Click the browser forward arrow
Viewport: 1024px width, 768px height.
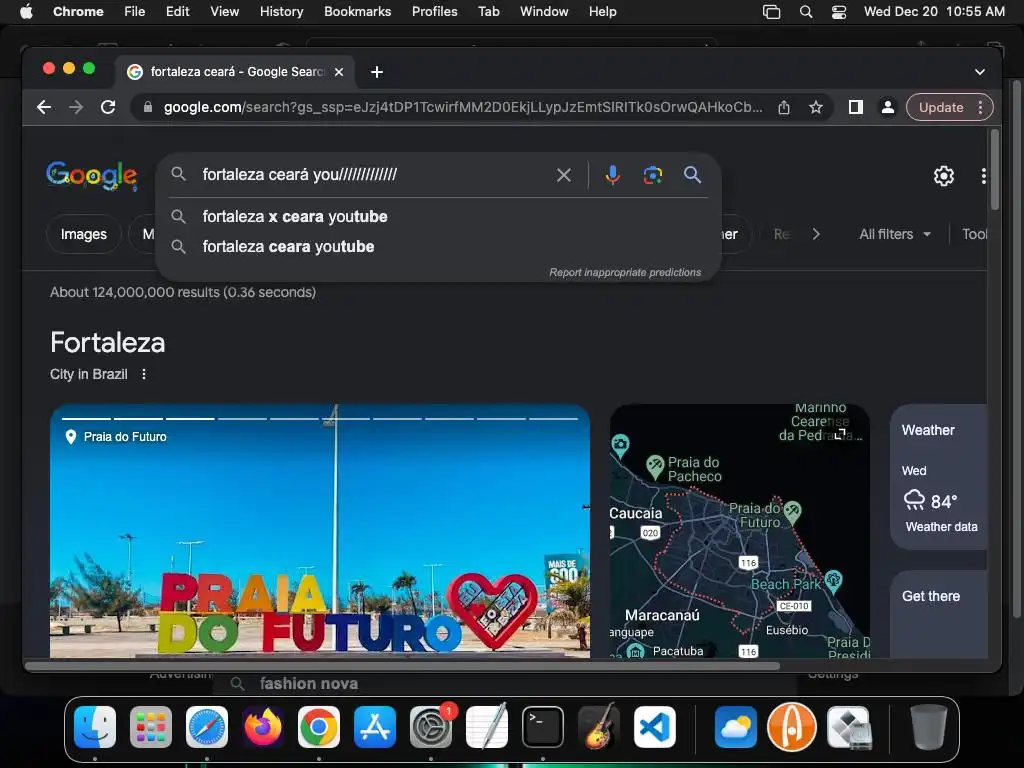point(76,107)
